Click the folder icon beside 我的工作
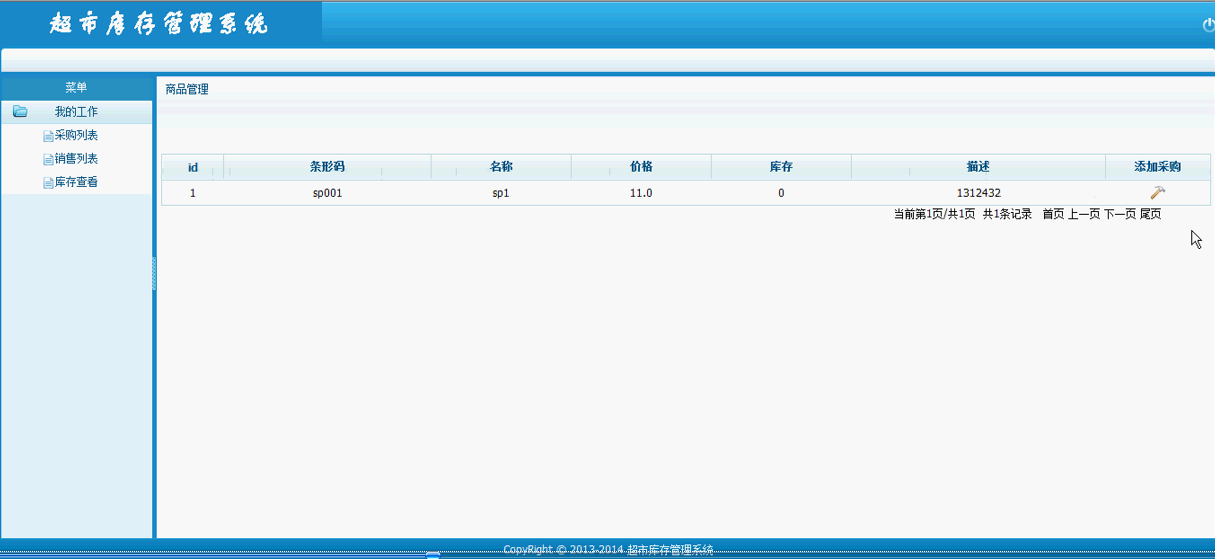This screenshot has width=1215, height=559. coord(20,112)
